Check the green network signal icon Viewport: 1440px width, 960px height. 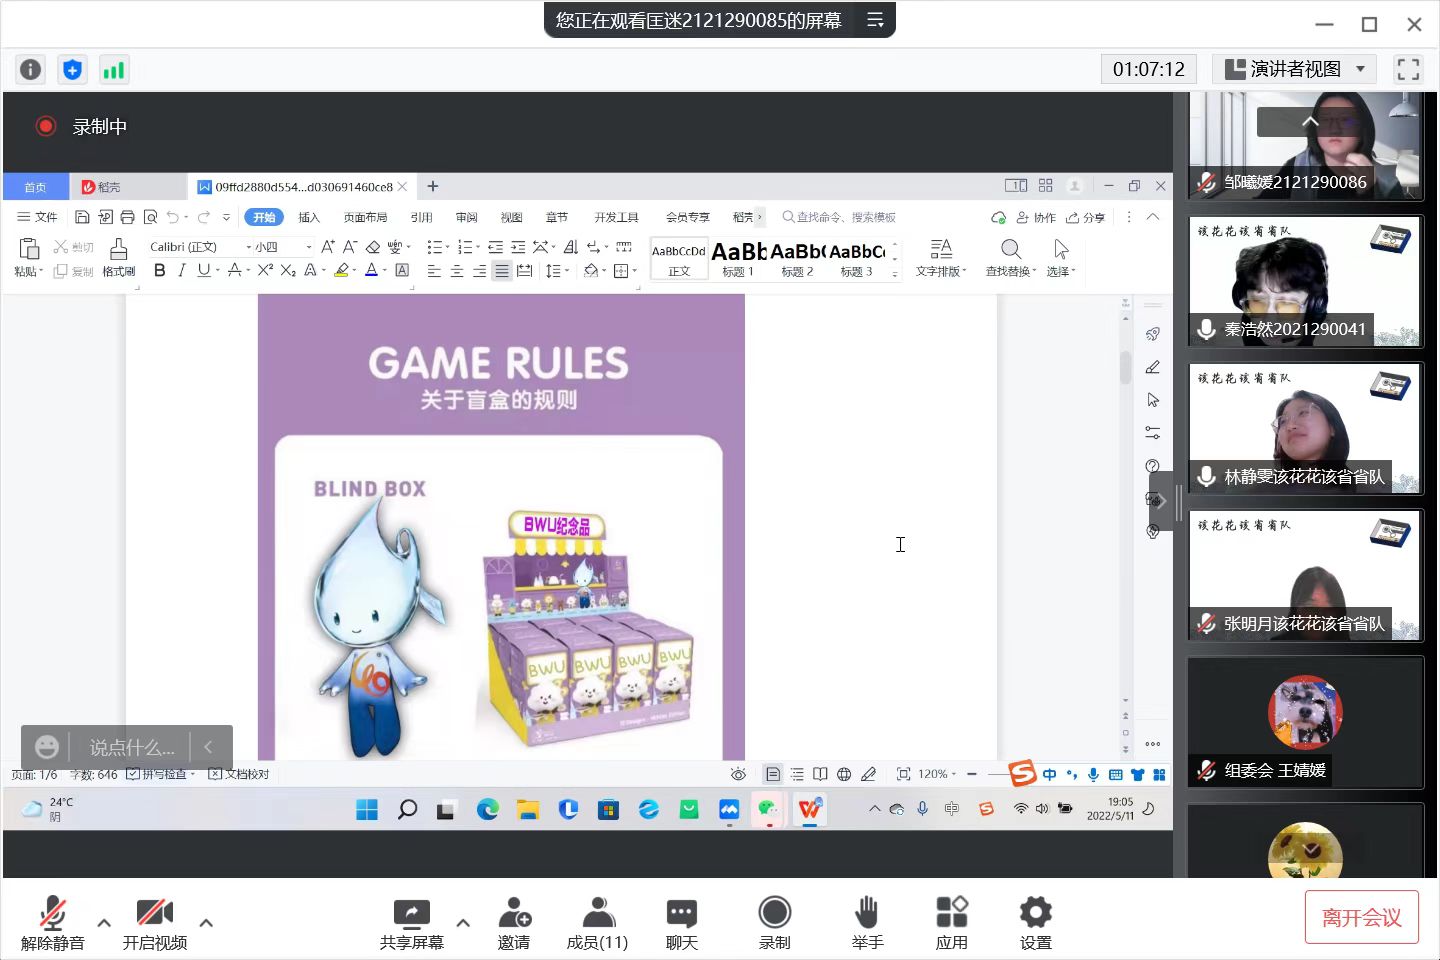click(x=114, y=69)
